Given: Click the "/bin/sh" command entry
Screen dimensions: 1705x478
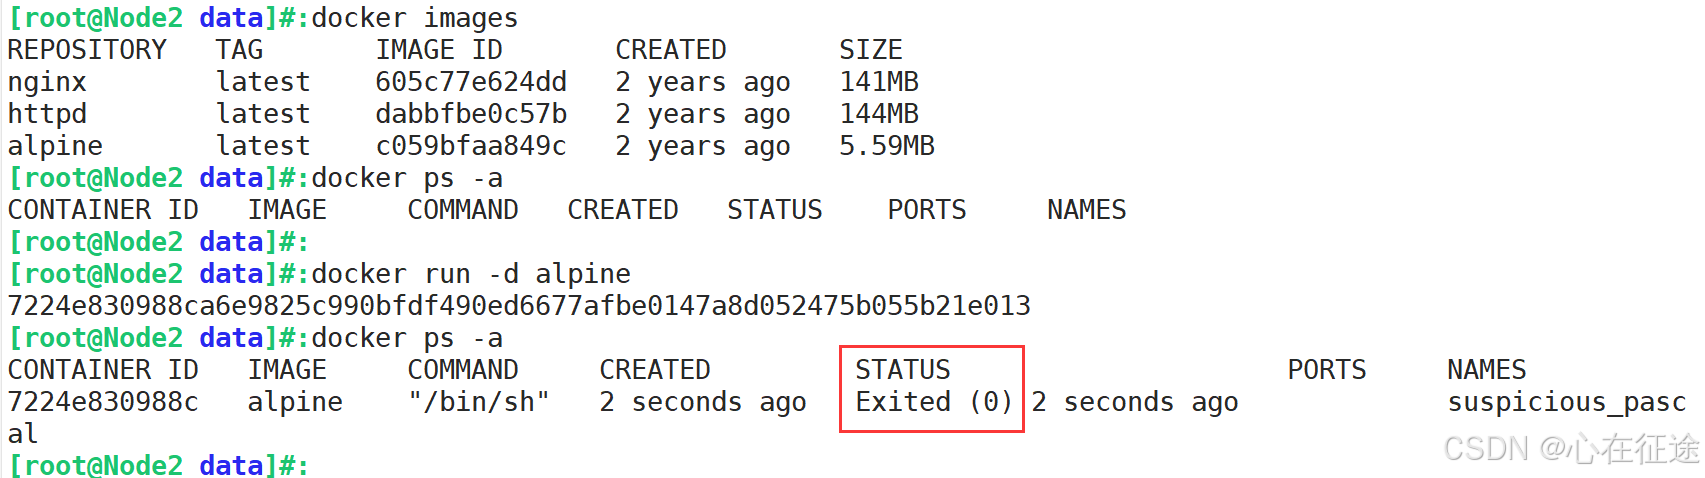Looking at the screenshot, I should (479, 402).
